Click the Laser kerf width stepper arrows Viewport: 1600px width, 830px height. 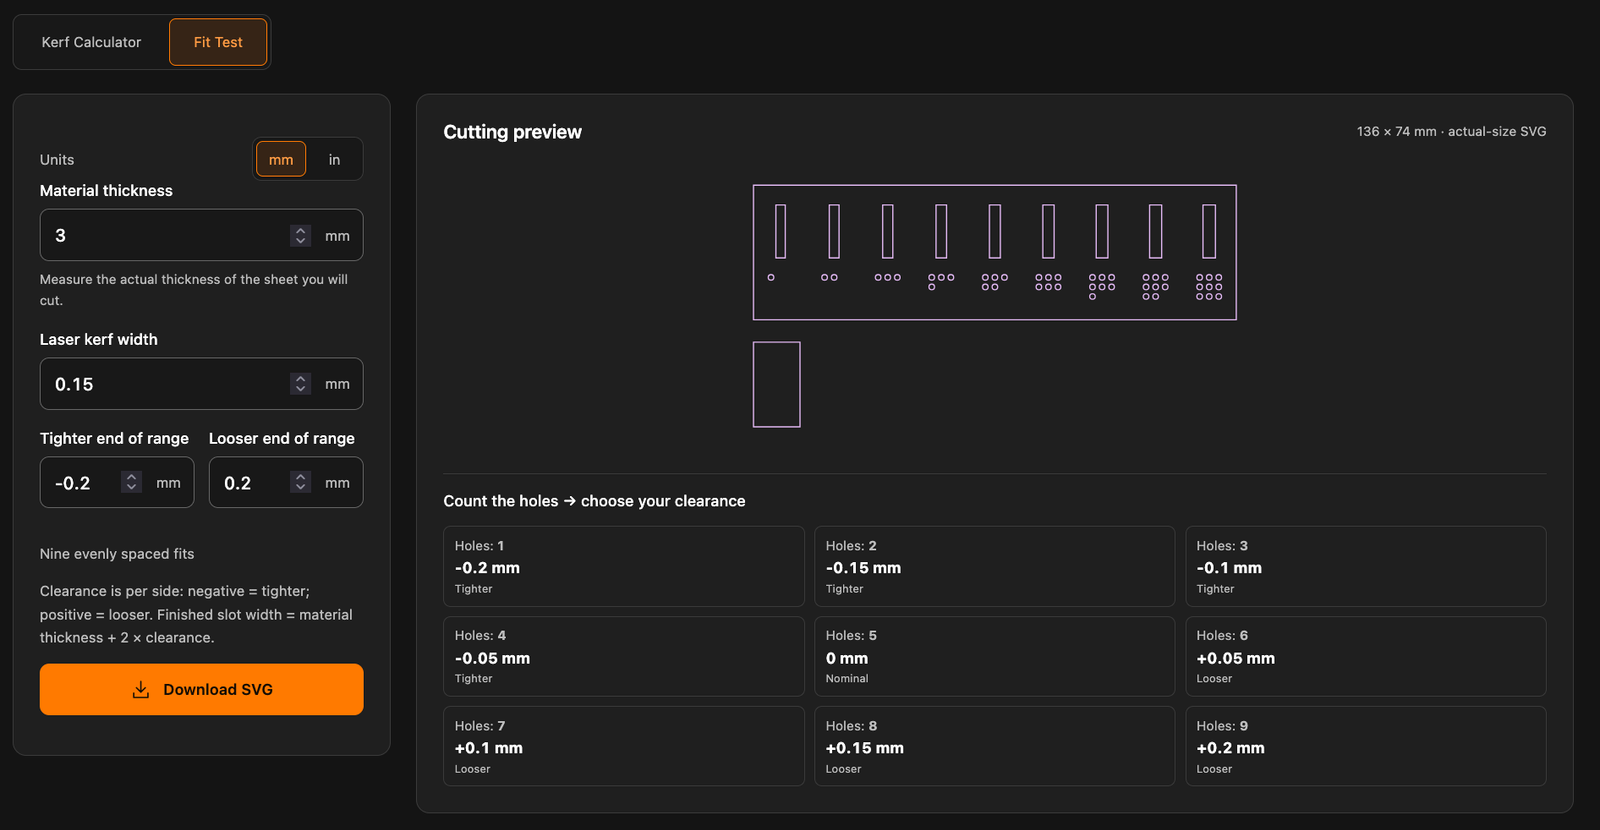[300, 384]
